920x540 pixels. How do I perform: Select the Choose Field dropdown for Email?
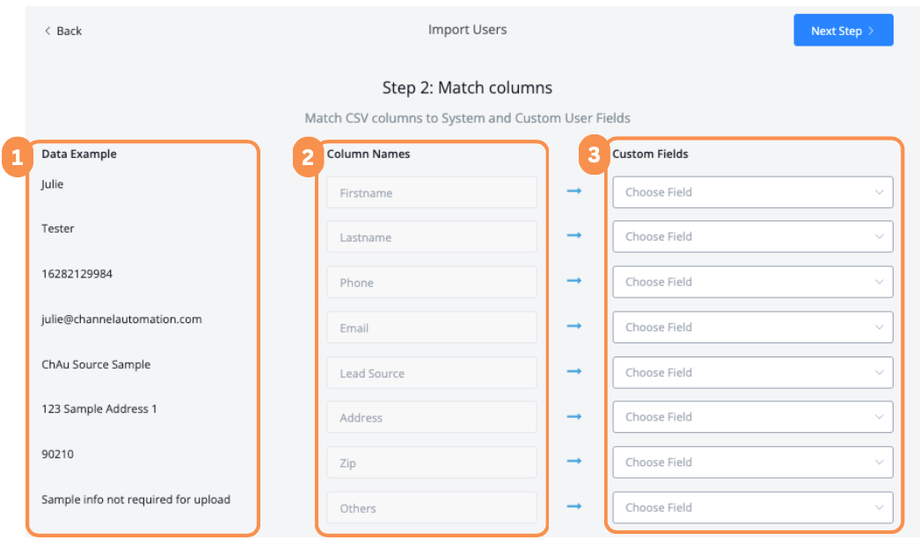coord(752,327)
